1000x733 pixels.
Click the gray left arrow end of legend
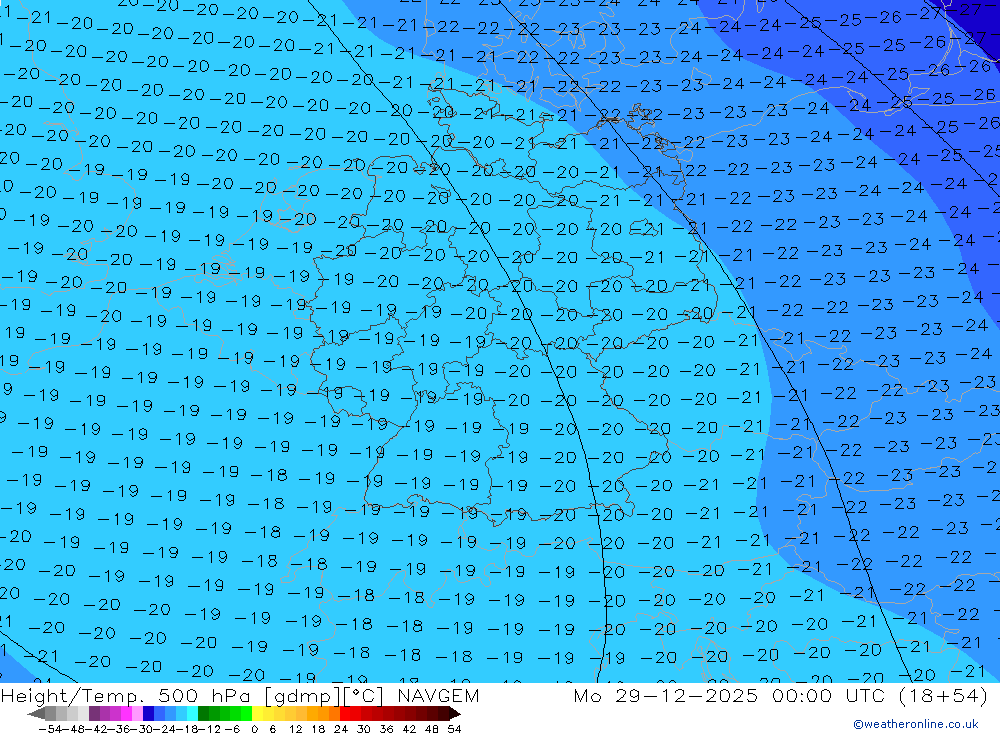coord(36,714)
